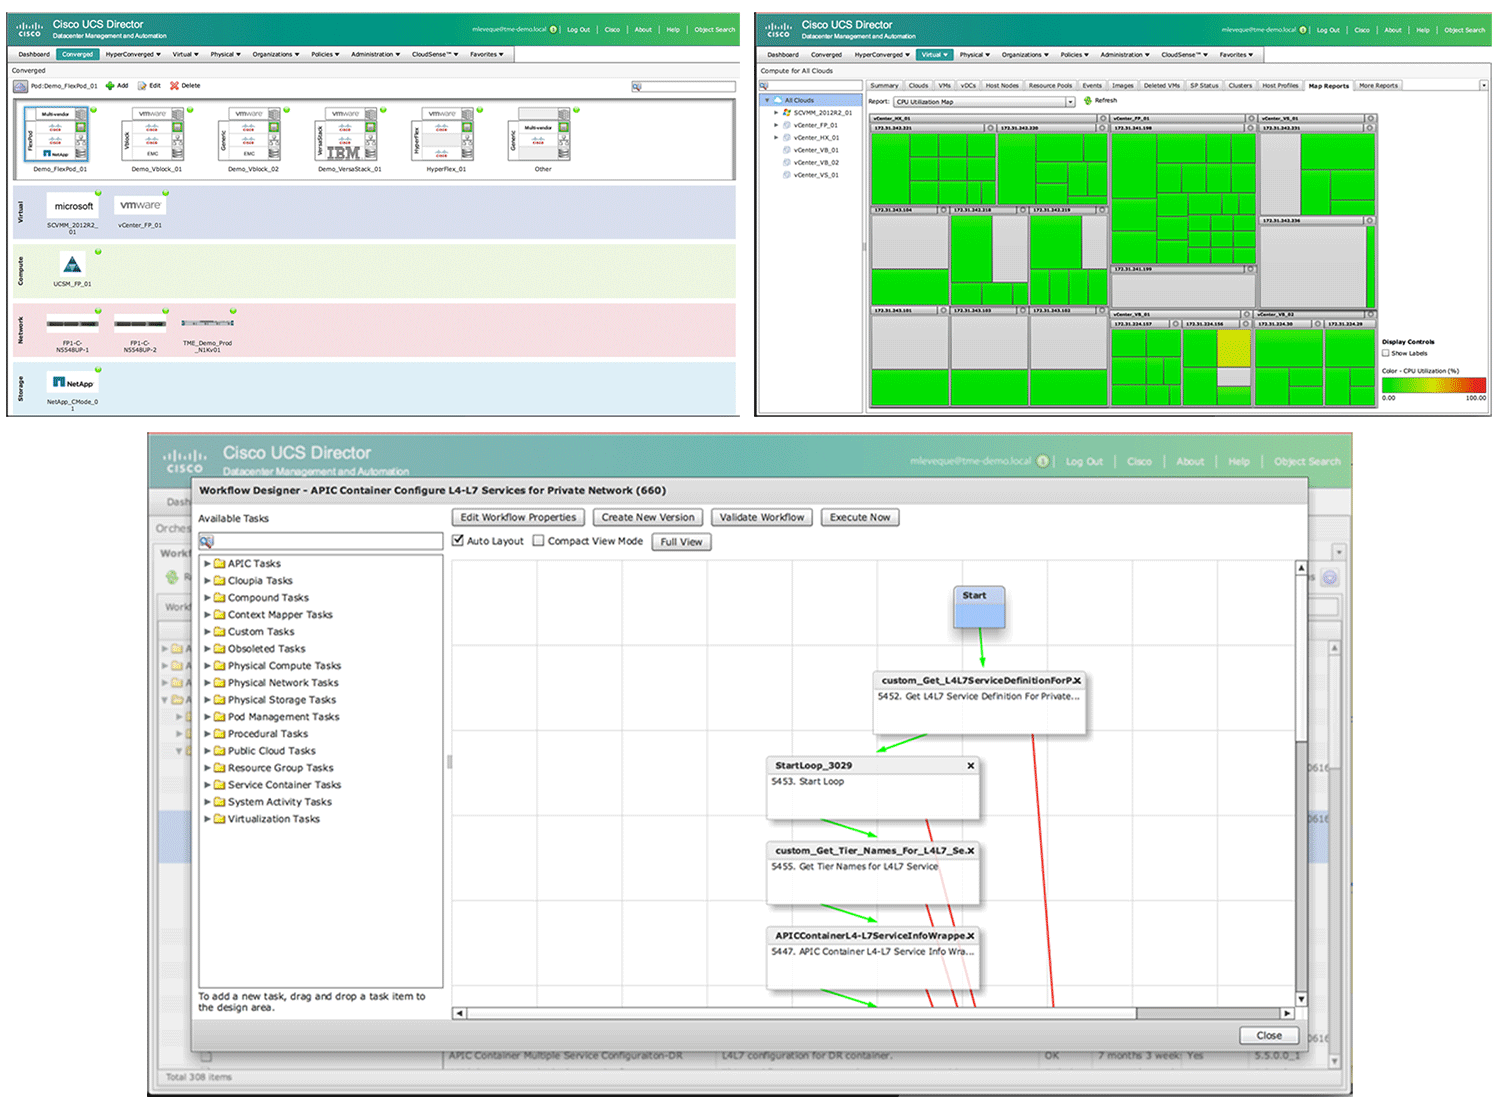
Task: Click the yellow cell in the CPU treemap
Action: (x=1234, y=349)
